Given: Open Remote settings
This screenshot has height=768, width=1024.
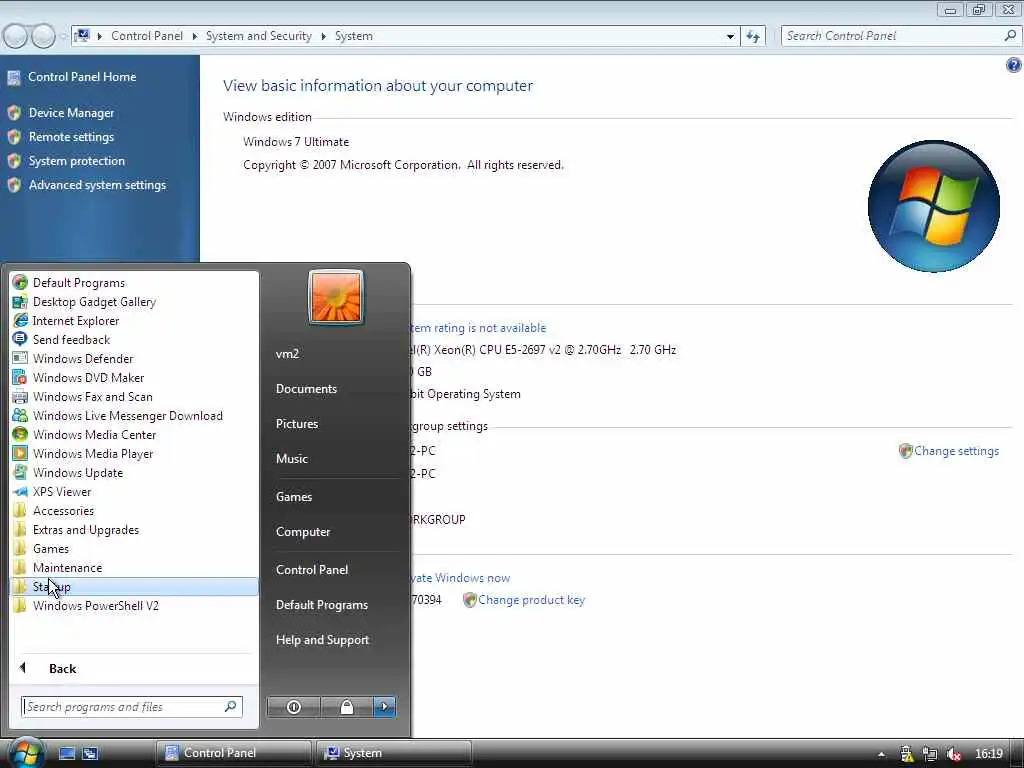Looking at the screenshot, I should click(x=71, y=137).
